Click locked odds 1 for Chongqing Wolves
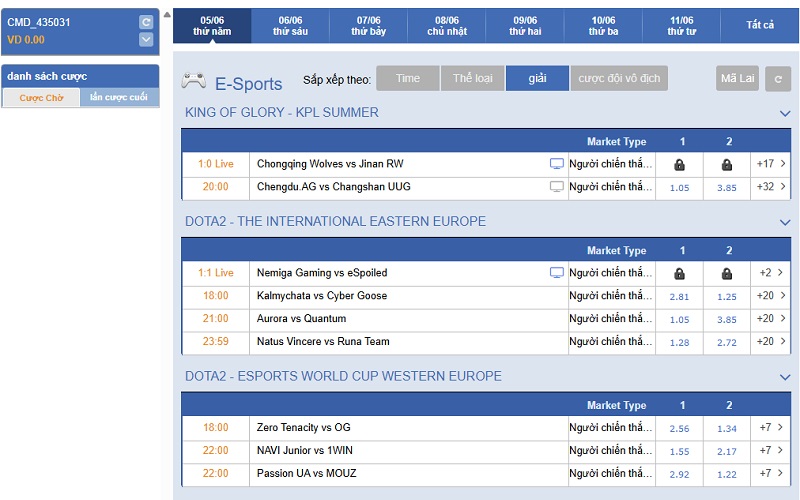This screenshot has width=800, height=500. click(679, 164)
